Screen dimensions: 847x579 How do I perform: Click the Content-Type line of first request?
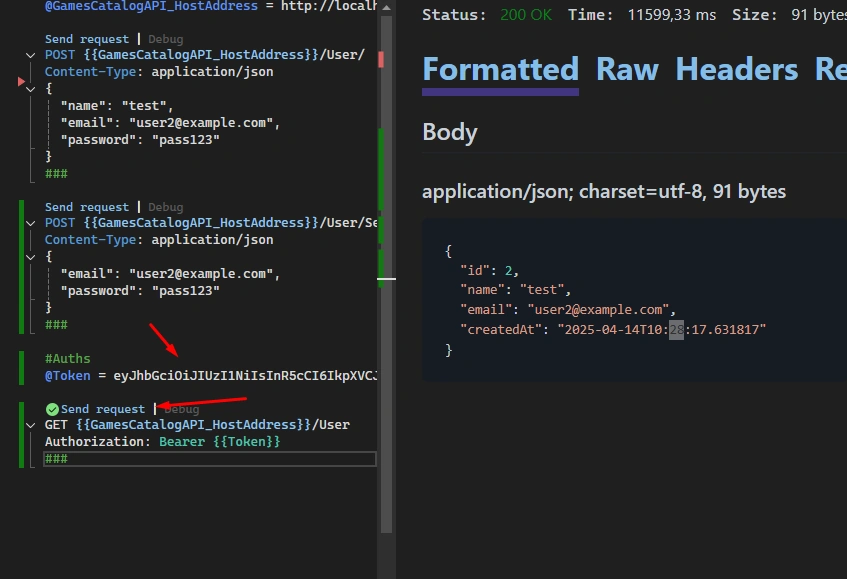[159, 72]
